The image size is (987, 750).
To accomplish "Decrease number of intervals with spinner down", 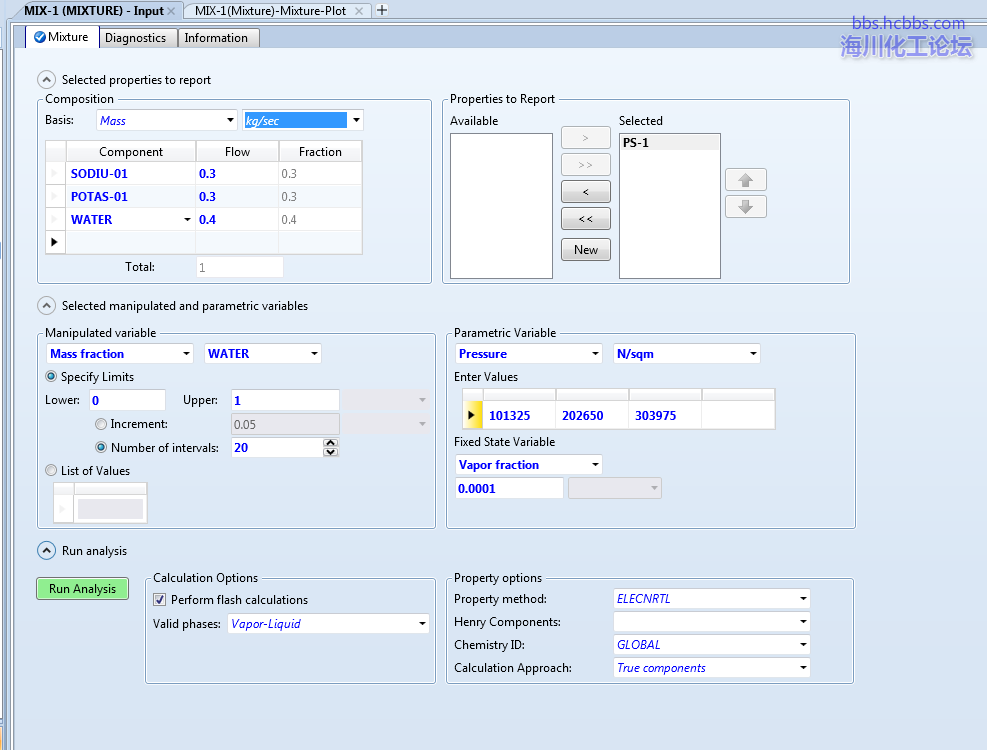I will [x=330, y=452].
